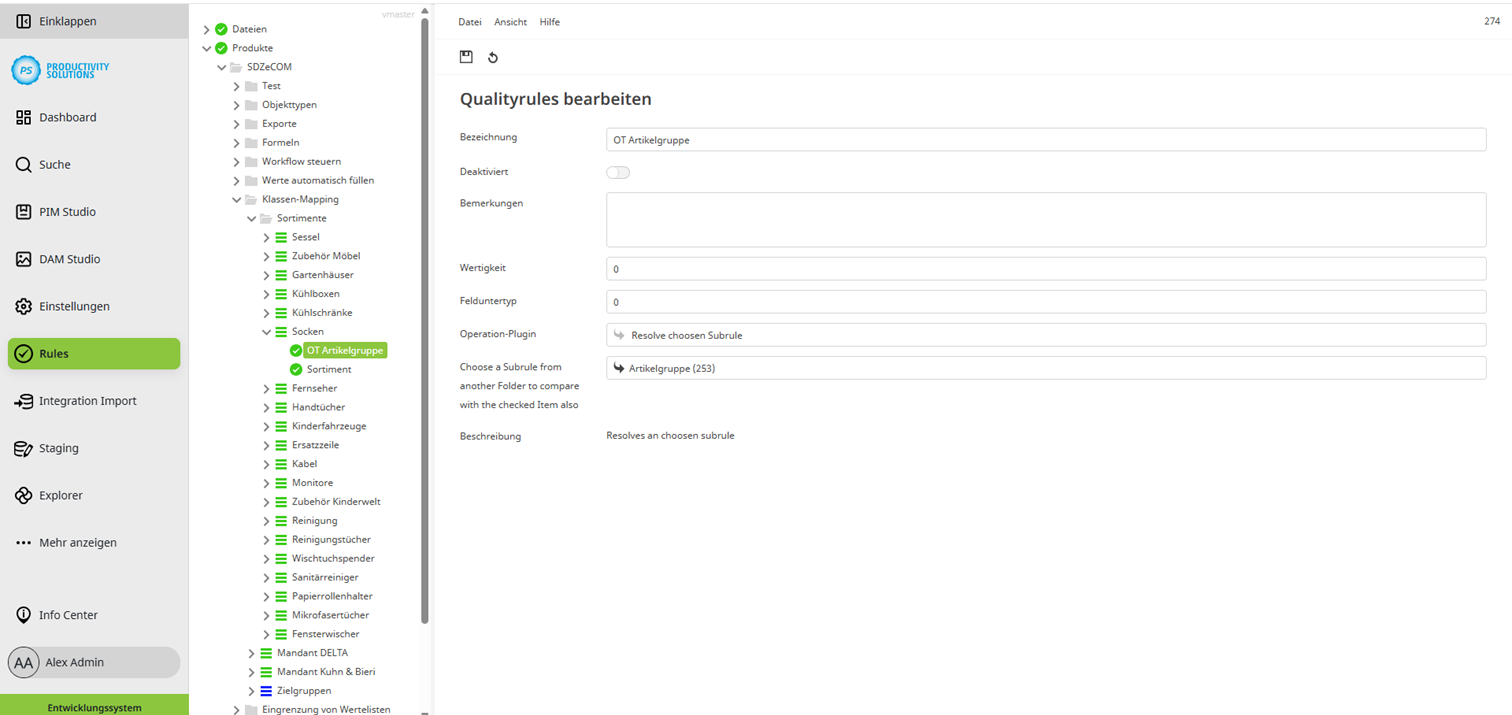Screen dimensions: 1512x715
Task: Expand the Socken tree node
Action: [x=265, y=331]
